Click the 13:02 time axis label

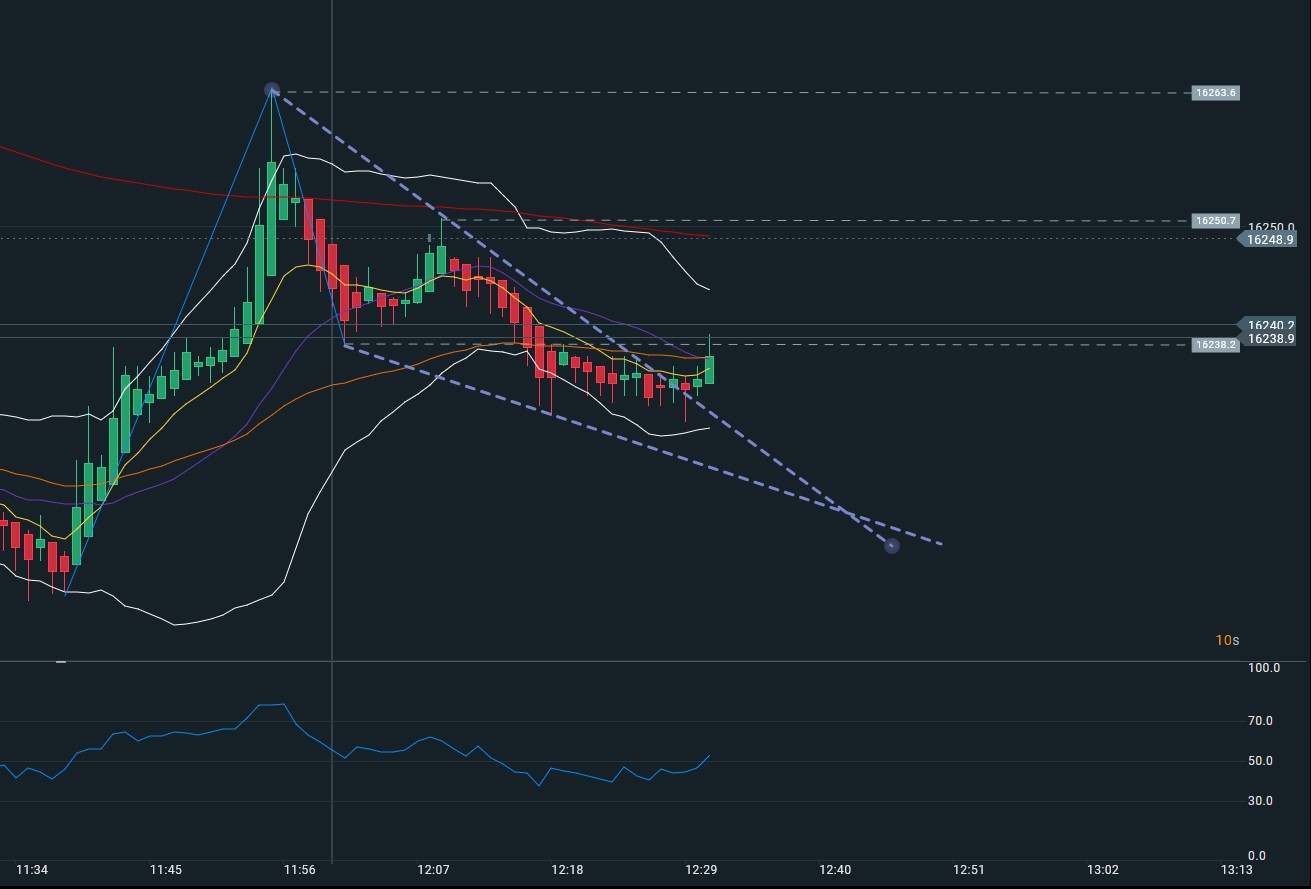1104,870
